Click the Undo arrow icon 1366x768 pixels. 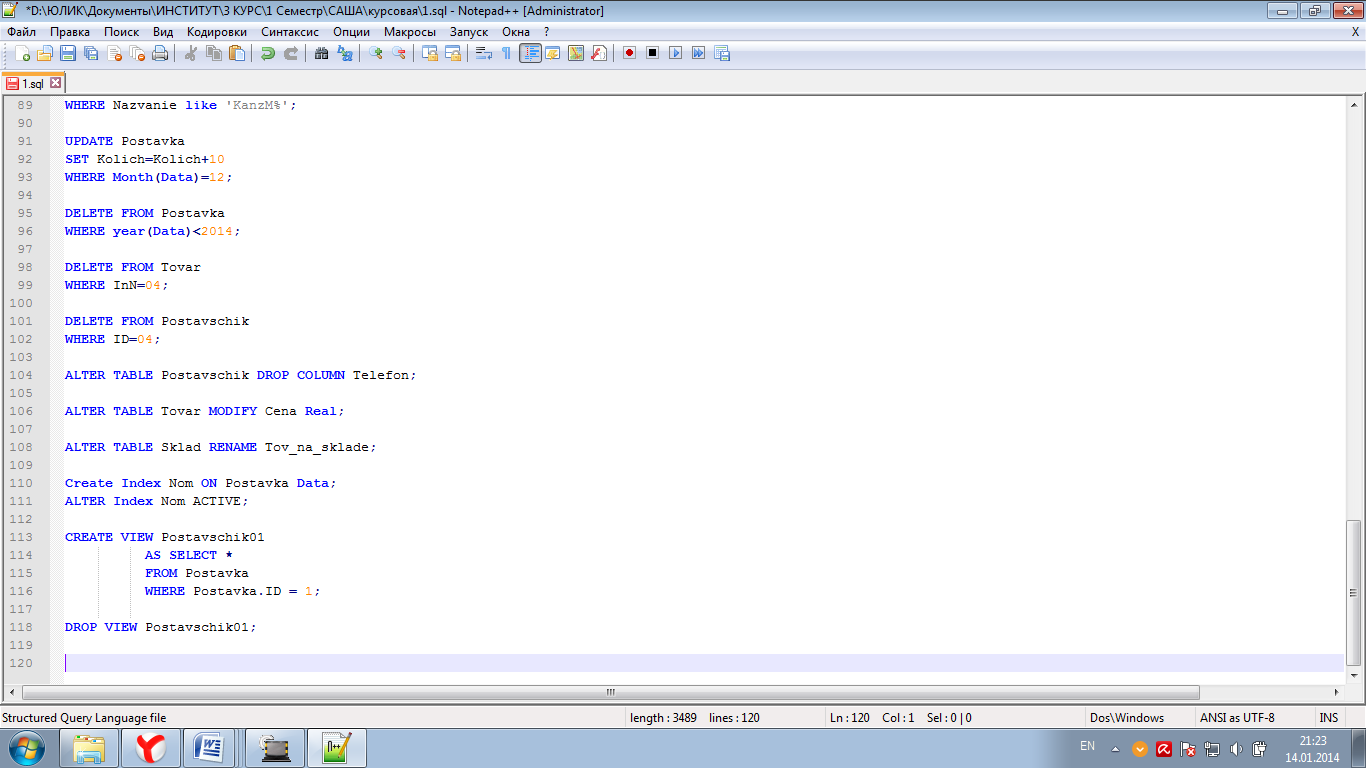(268, 53)
